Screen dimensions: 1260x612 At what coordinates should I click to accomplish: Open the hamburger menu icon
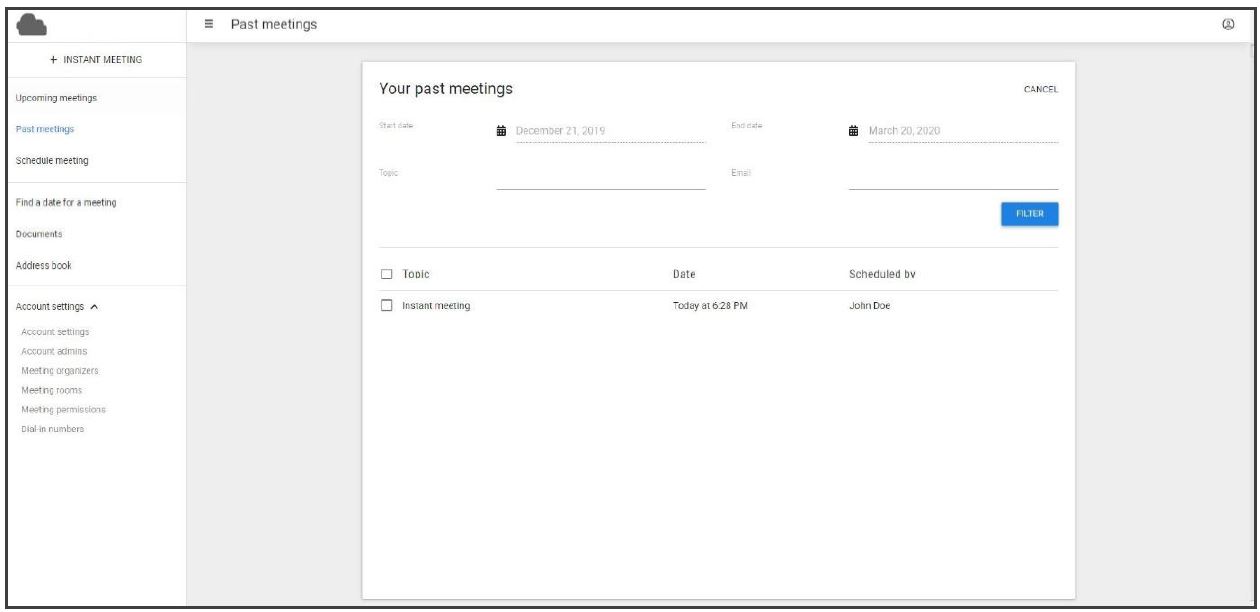(x=209, y=24)
